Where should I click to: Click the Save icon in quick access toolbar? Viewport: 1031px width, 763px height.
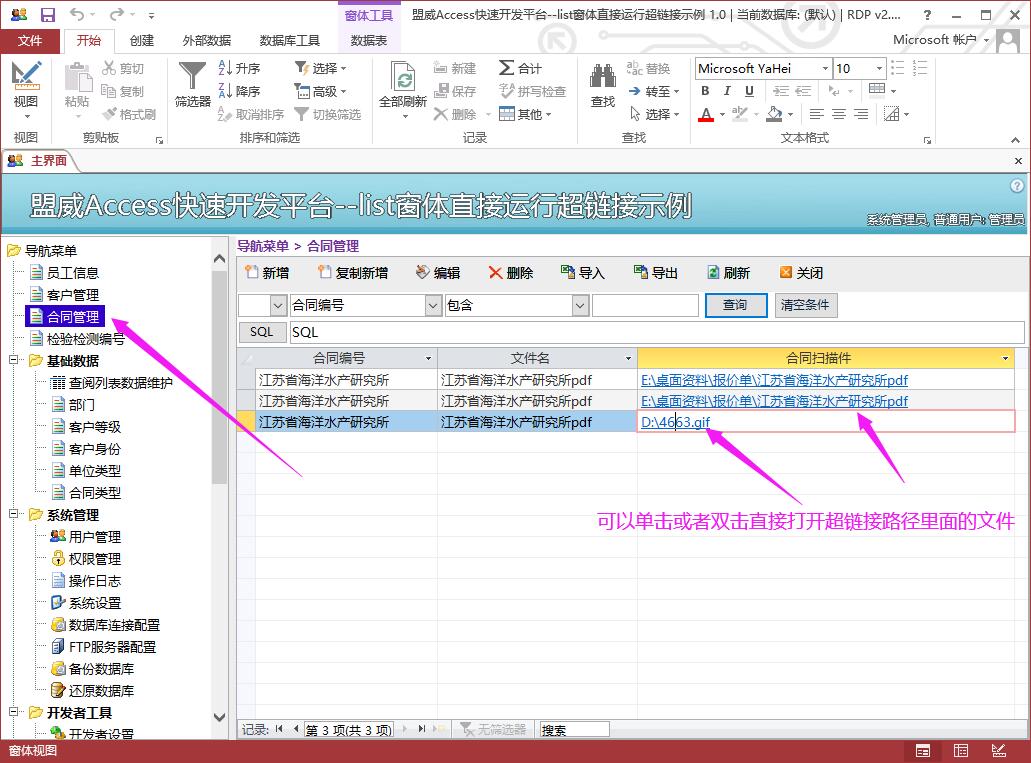click(47, 14)
